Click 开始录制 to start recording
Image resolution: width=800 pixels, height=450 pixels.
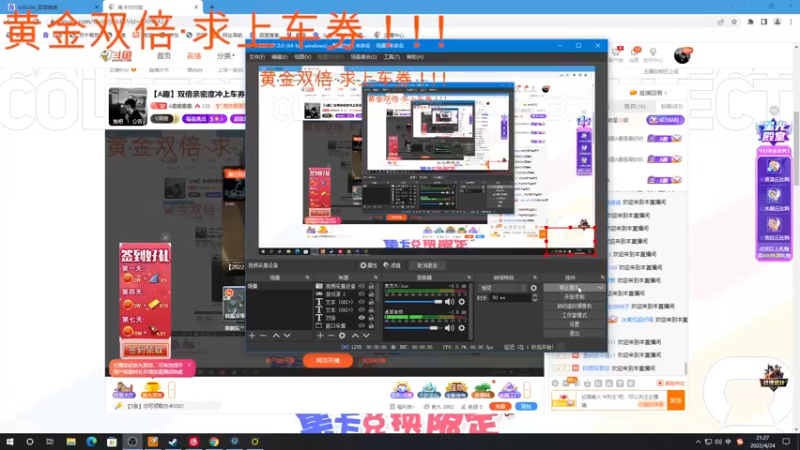[574, 297]
